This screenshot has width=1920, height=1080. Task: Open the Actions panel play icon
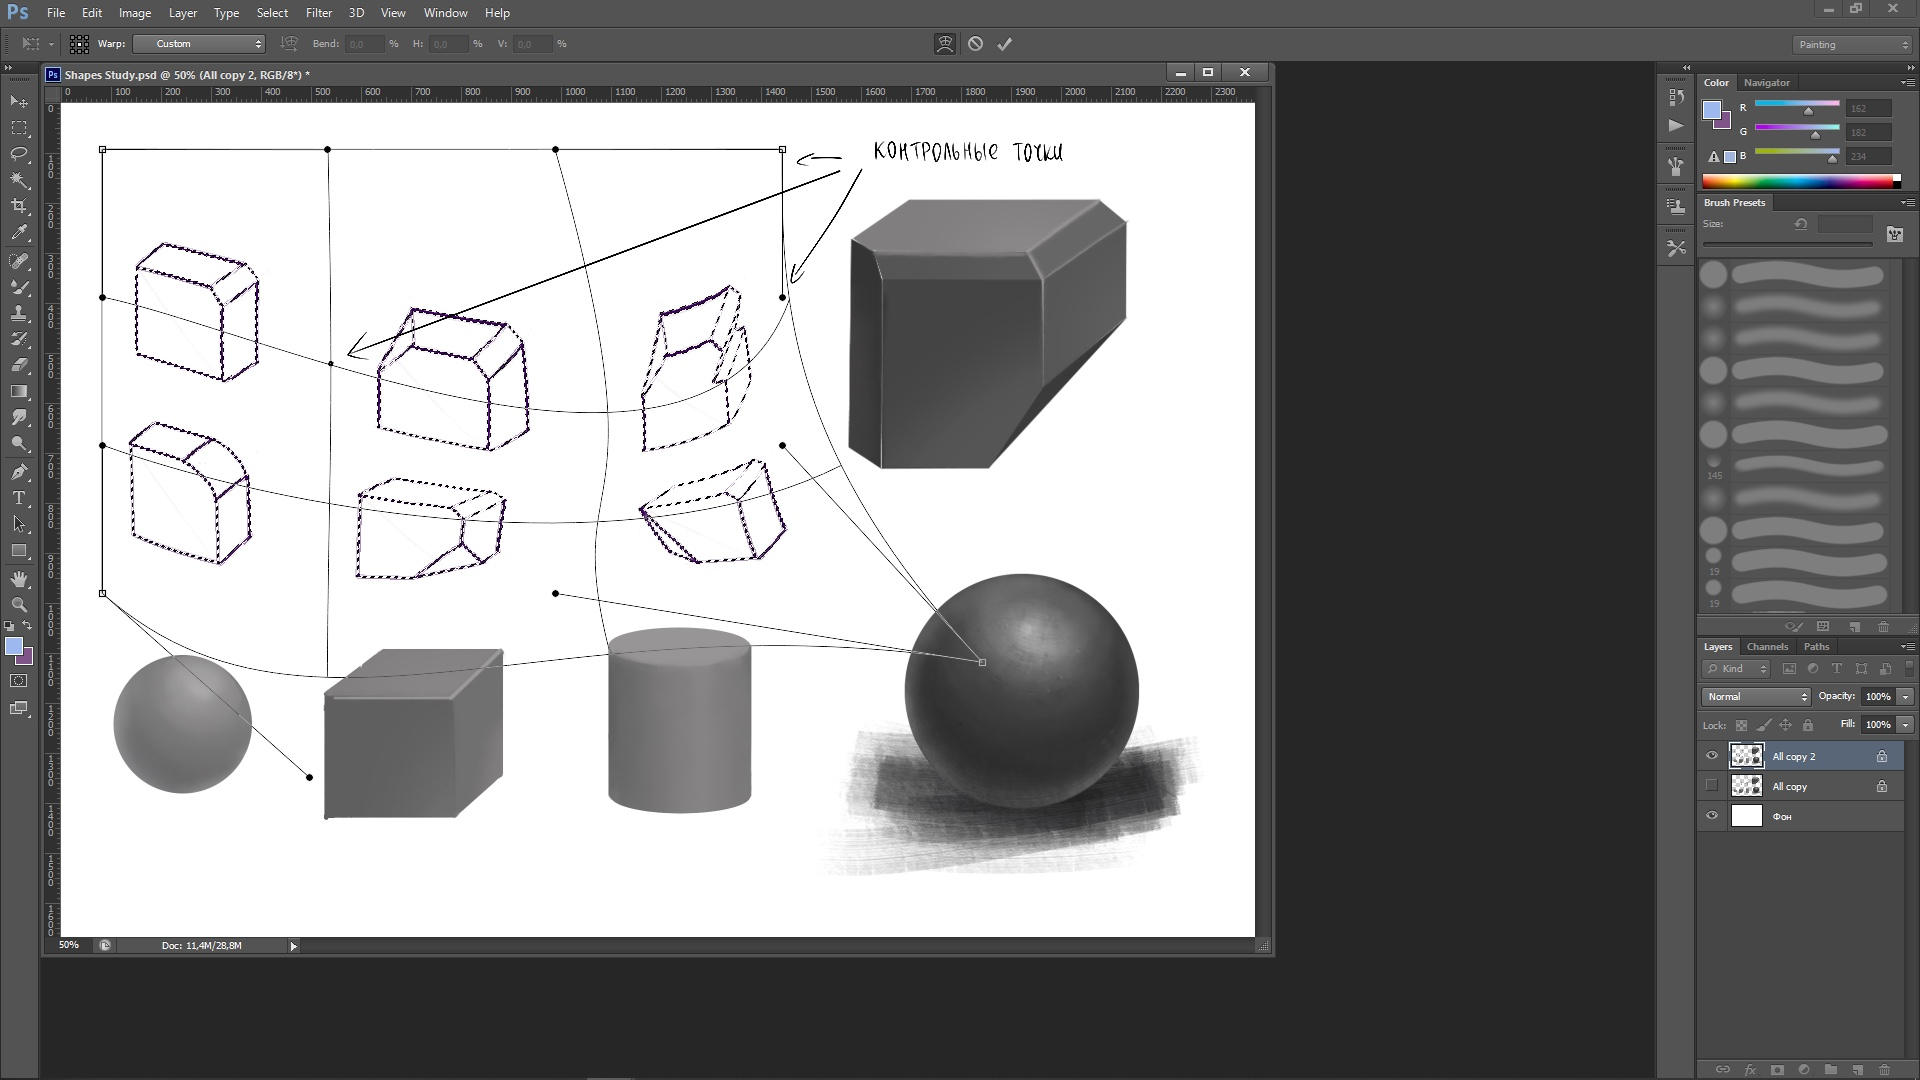1677,126
